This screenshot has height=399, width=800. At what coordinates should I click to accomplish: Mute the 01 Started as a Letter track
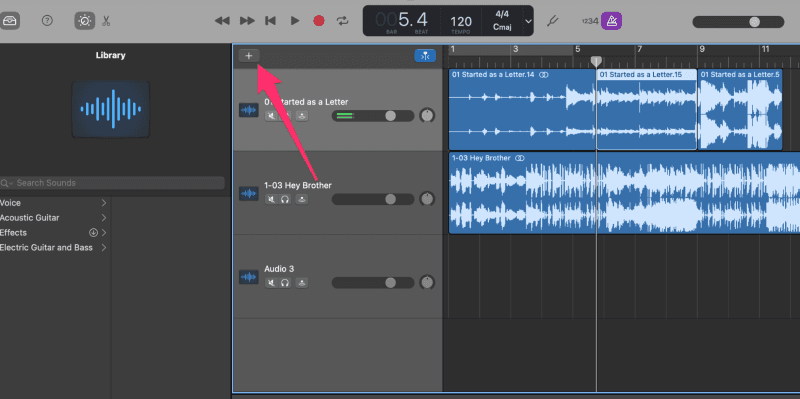pyautogui.click(x=271, y=116)
